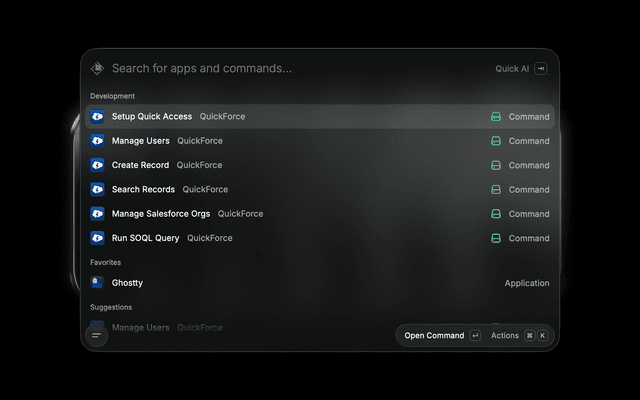Focus the Search for apps and commands field
Screen dimensions: 640x400
coord(202,68)
